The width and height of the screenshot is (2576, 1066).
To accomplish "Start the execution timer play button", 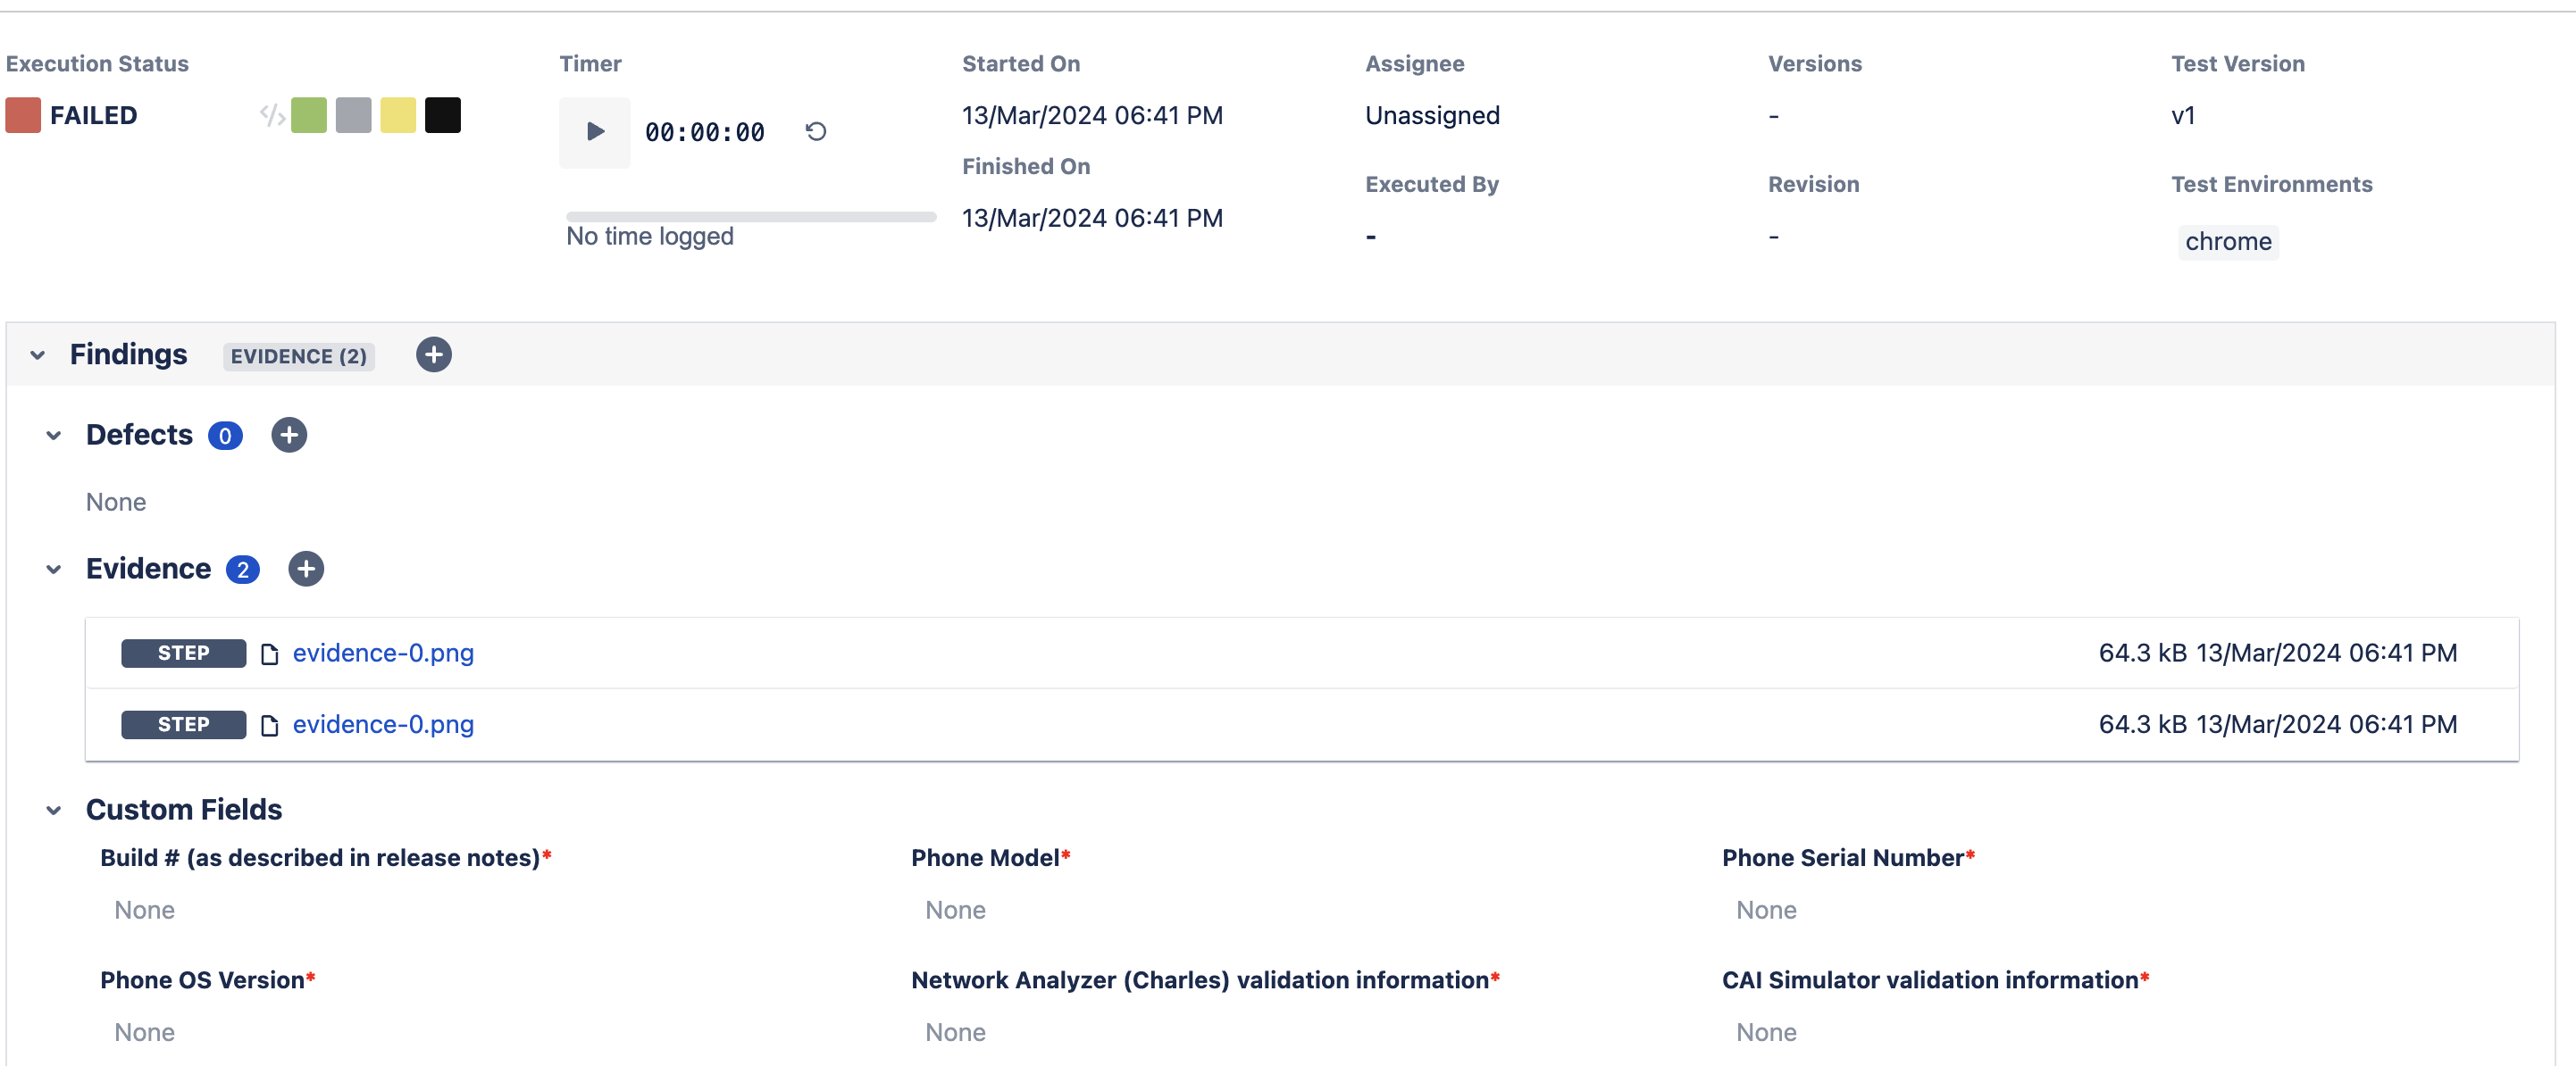I will 595,132.
